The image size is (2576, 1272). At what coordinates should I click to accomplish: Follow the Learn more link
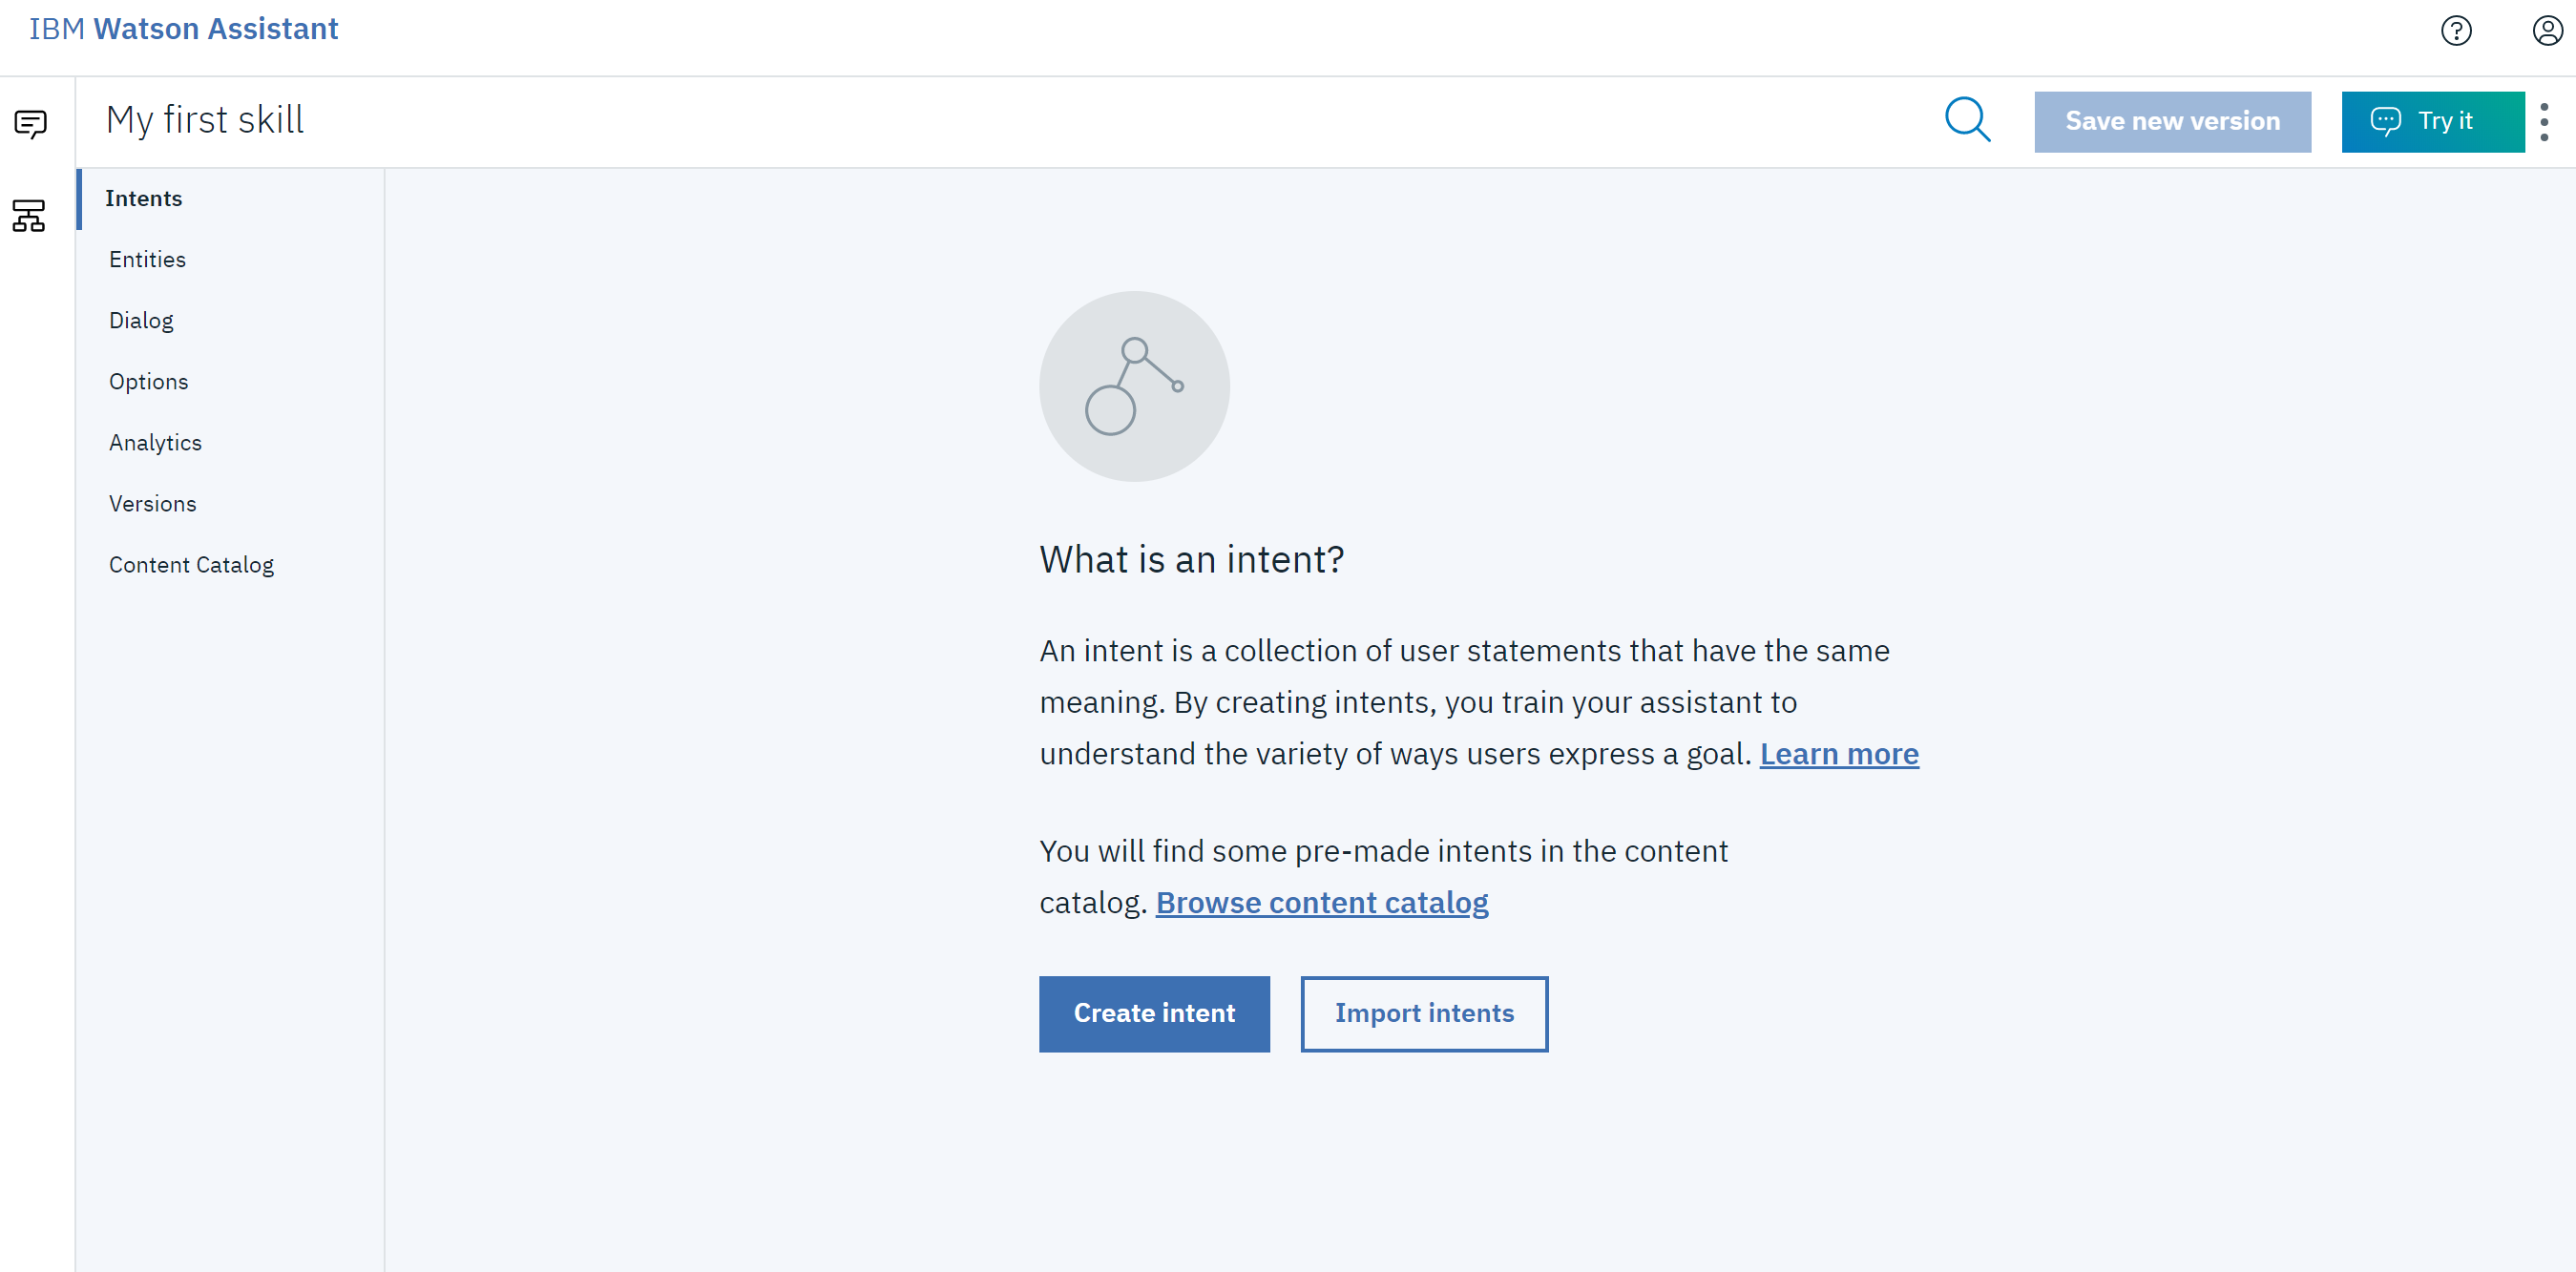[x=1839, y=754]
